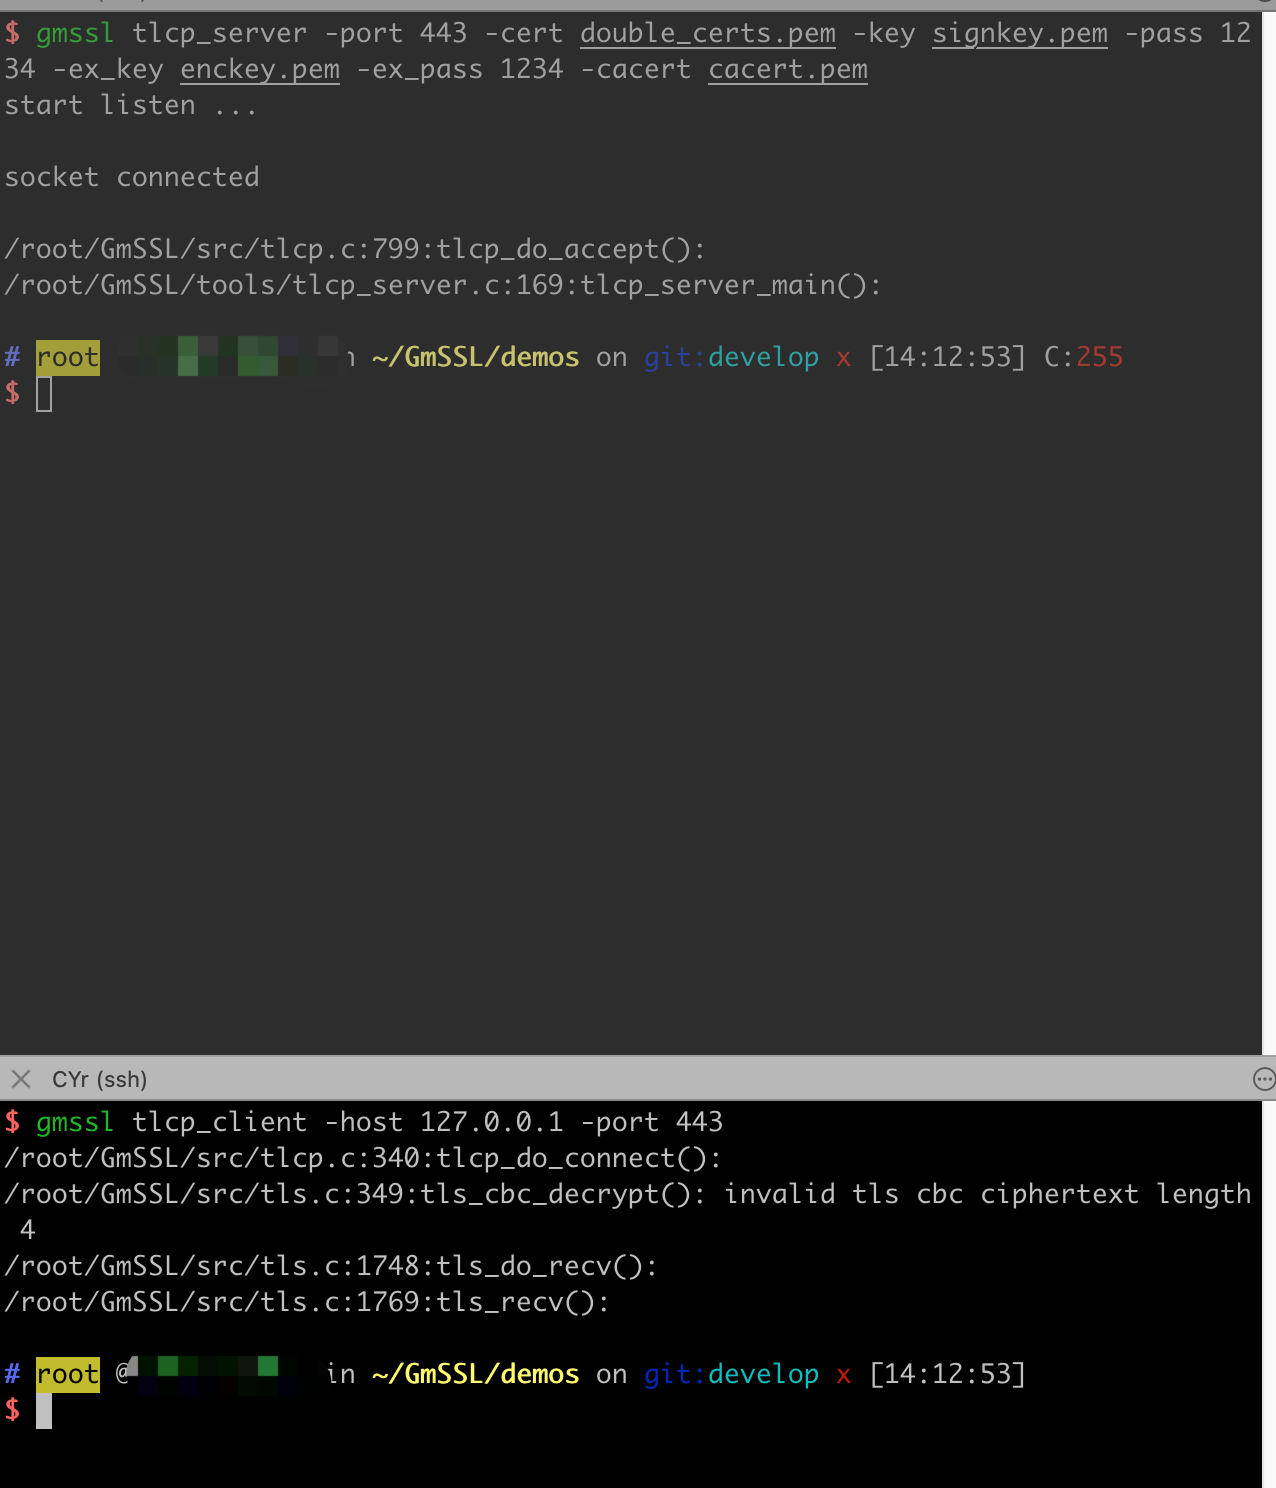
Task: Click the timestamp [14:12:53] in the top prompt
Action: click(946, 357)
